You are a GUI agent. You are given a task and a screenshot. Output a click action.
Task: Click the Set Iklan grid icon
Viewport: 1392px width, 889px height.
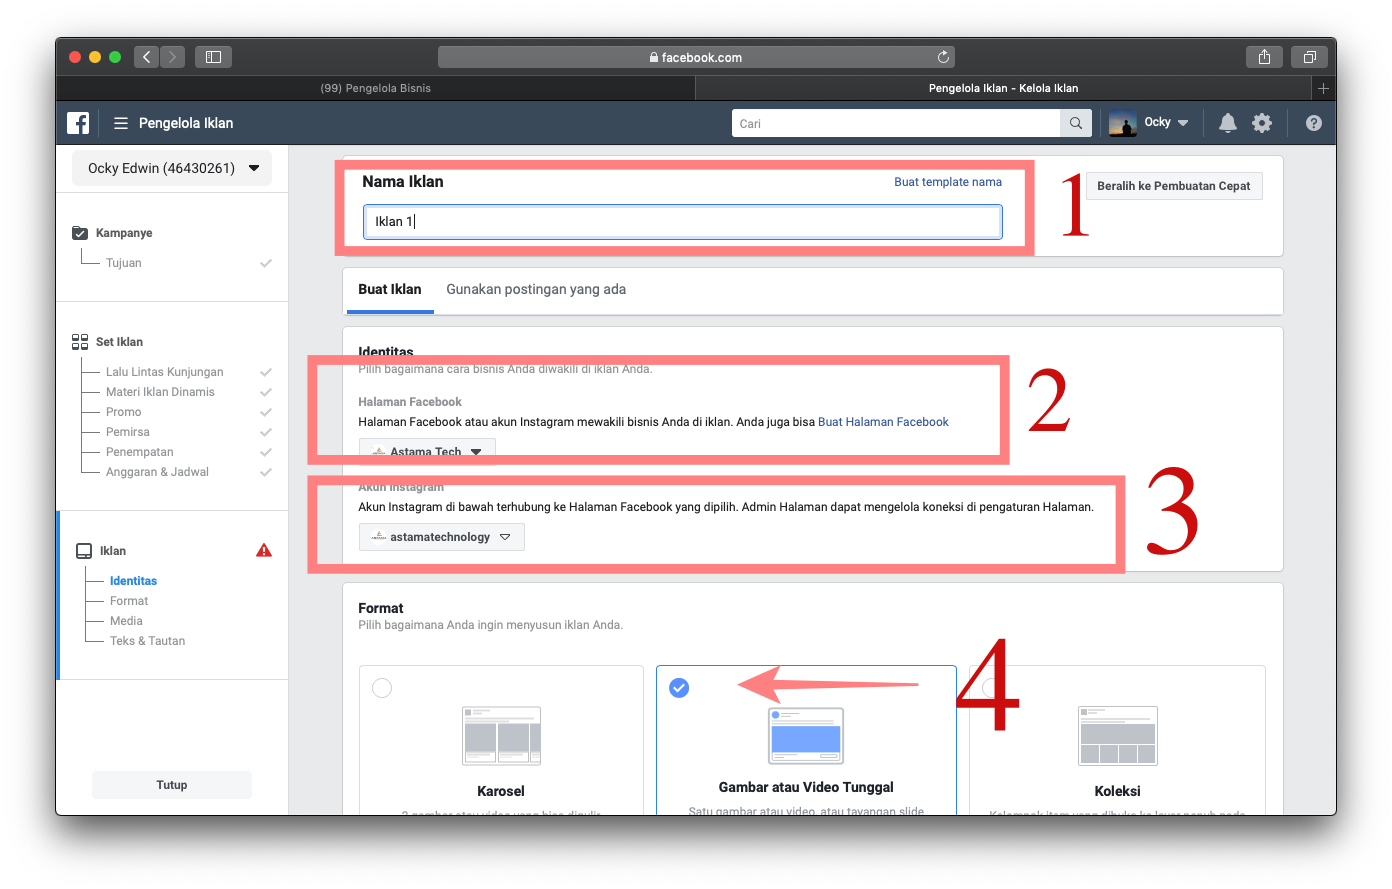point(80,342)
